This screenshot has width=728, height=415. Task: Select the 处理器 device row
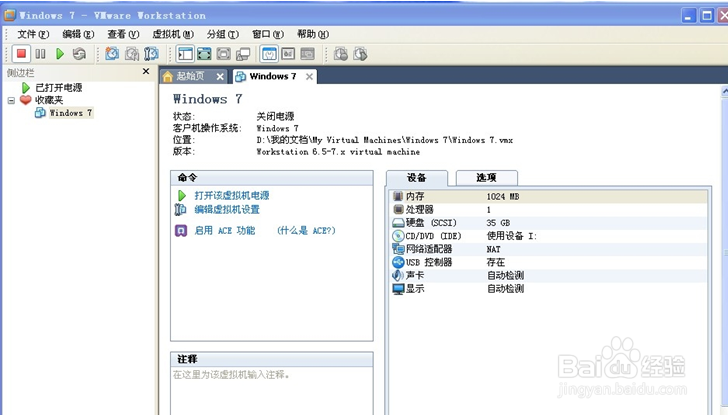click(x=548, y=210)
